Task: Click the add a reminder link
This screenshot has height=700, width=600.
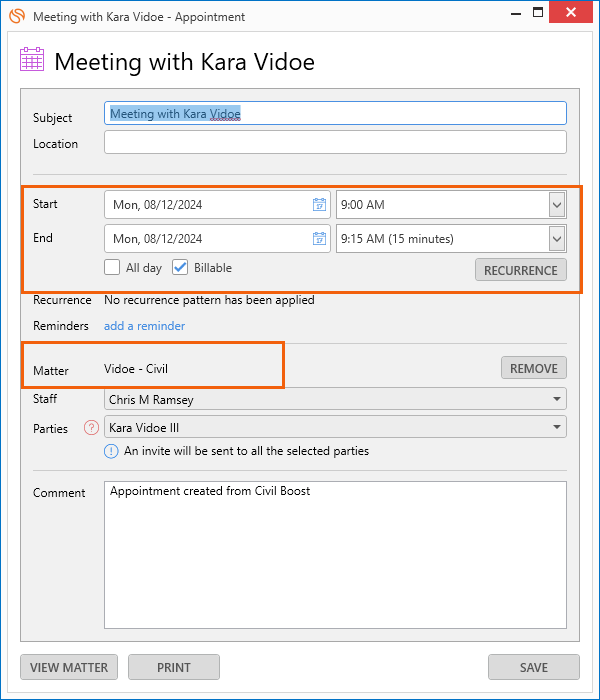Action: tap(144, 326)
